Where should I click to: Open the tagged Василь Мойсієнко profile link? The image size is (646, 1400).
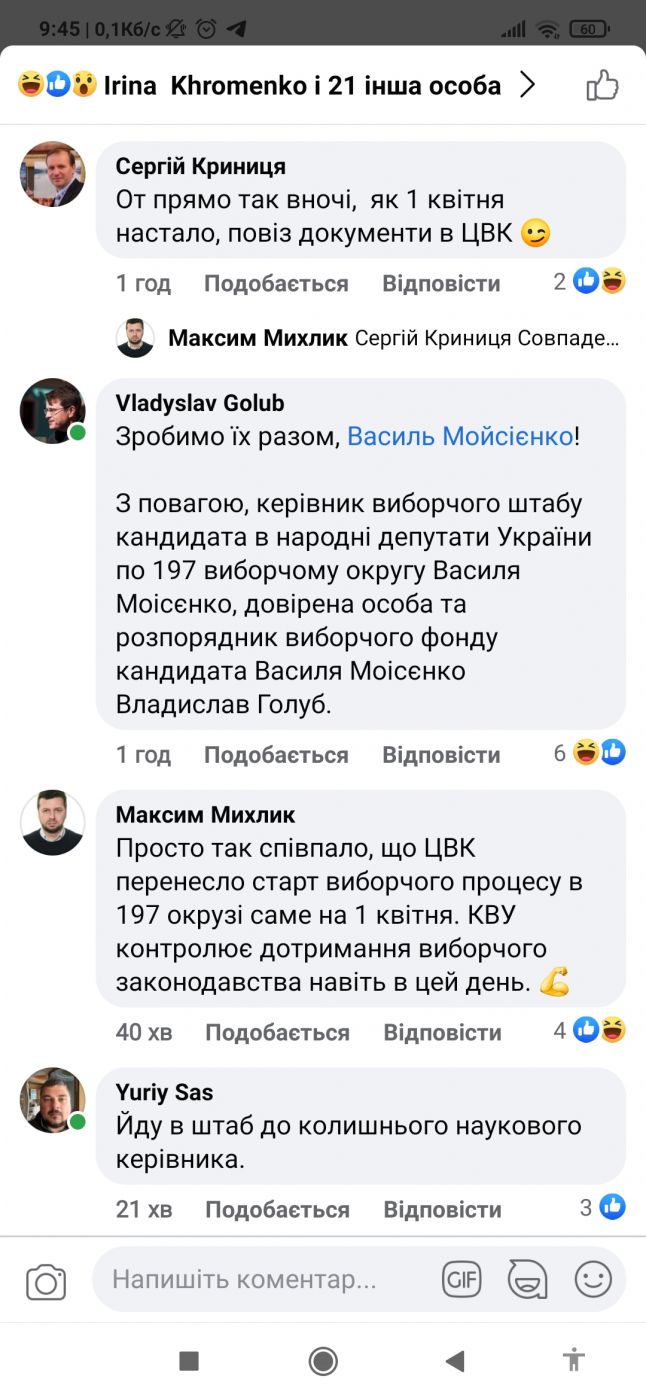460,437
